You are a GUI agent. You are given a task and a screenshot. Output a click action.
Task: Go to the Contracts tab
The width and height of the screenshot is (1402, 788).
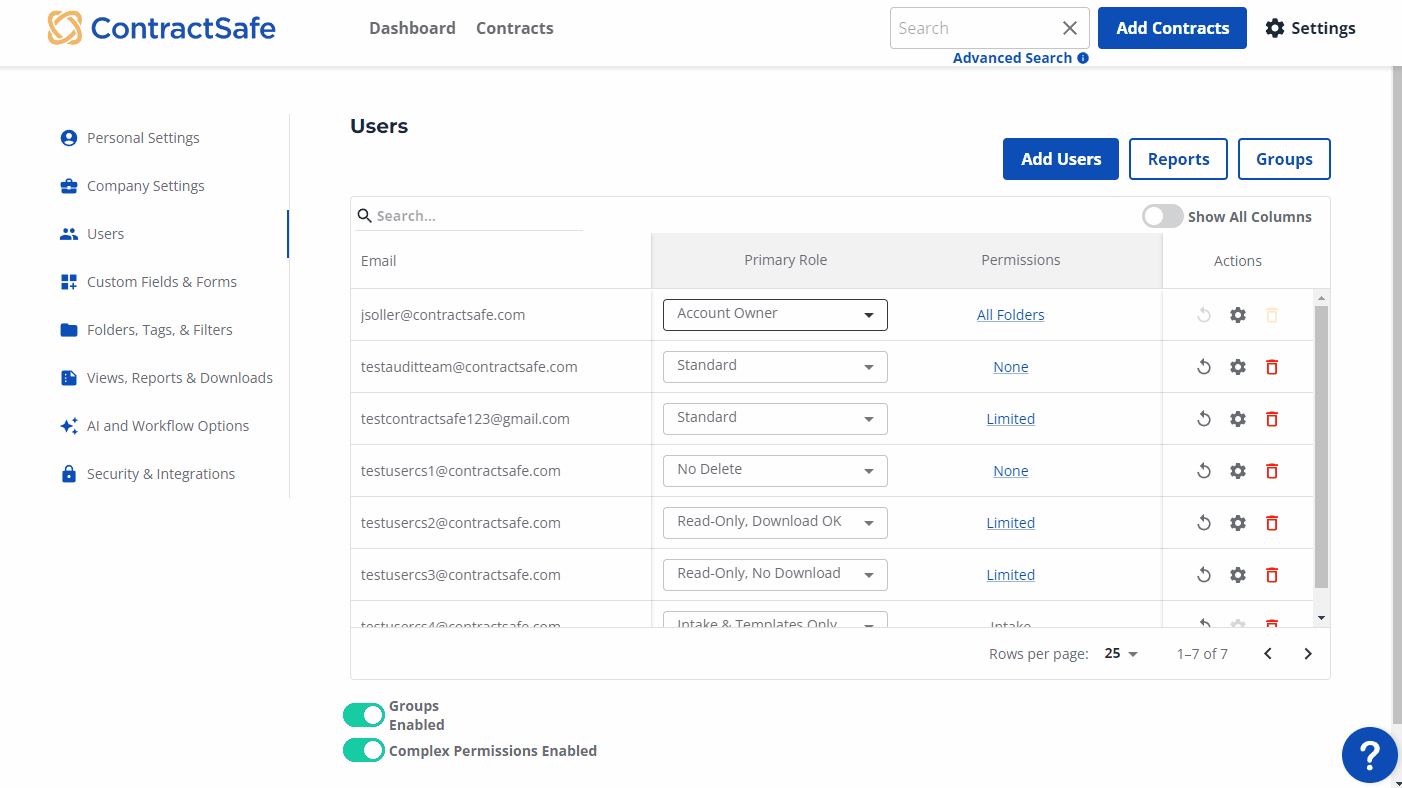514,28
